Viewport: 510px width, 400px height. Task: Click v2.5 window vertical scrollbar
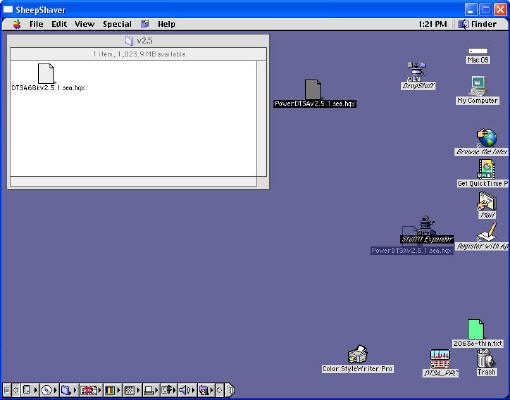(262, 118)
